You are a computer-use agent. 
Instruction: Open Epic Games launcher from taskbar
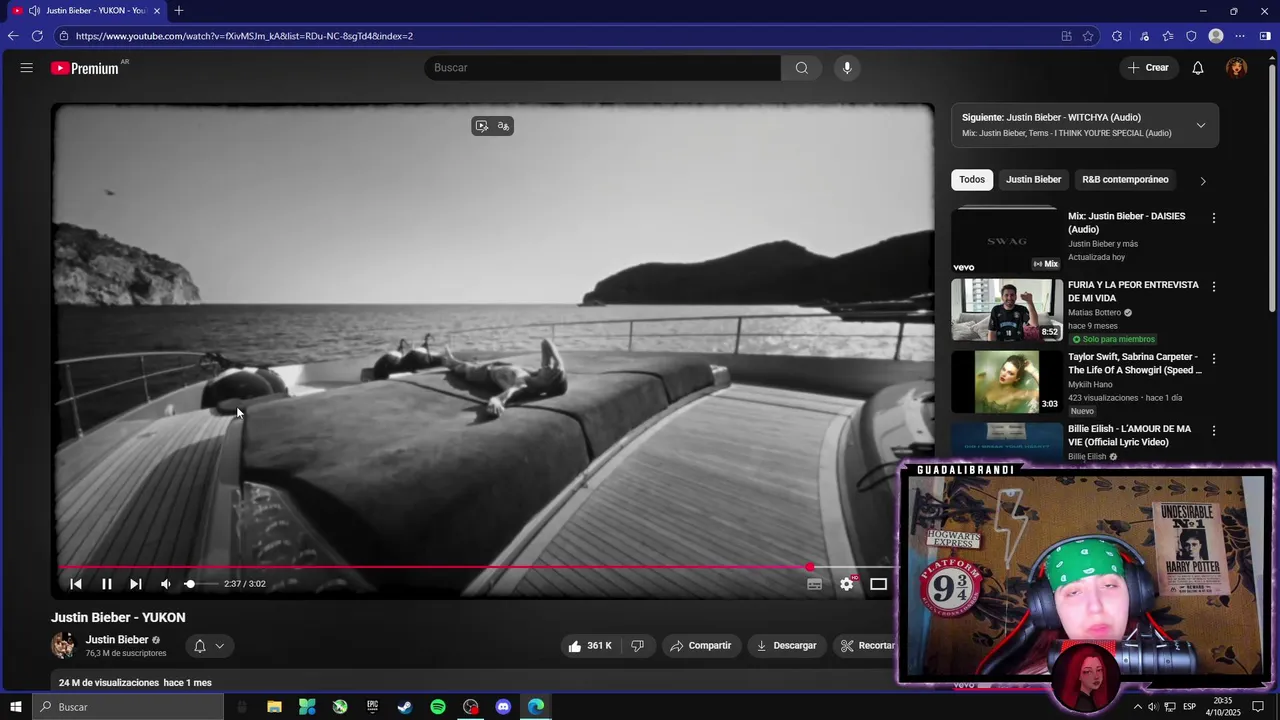(x=372, y=707)
